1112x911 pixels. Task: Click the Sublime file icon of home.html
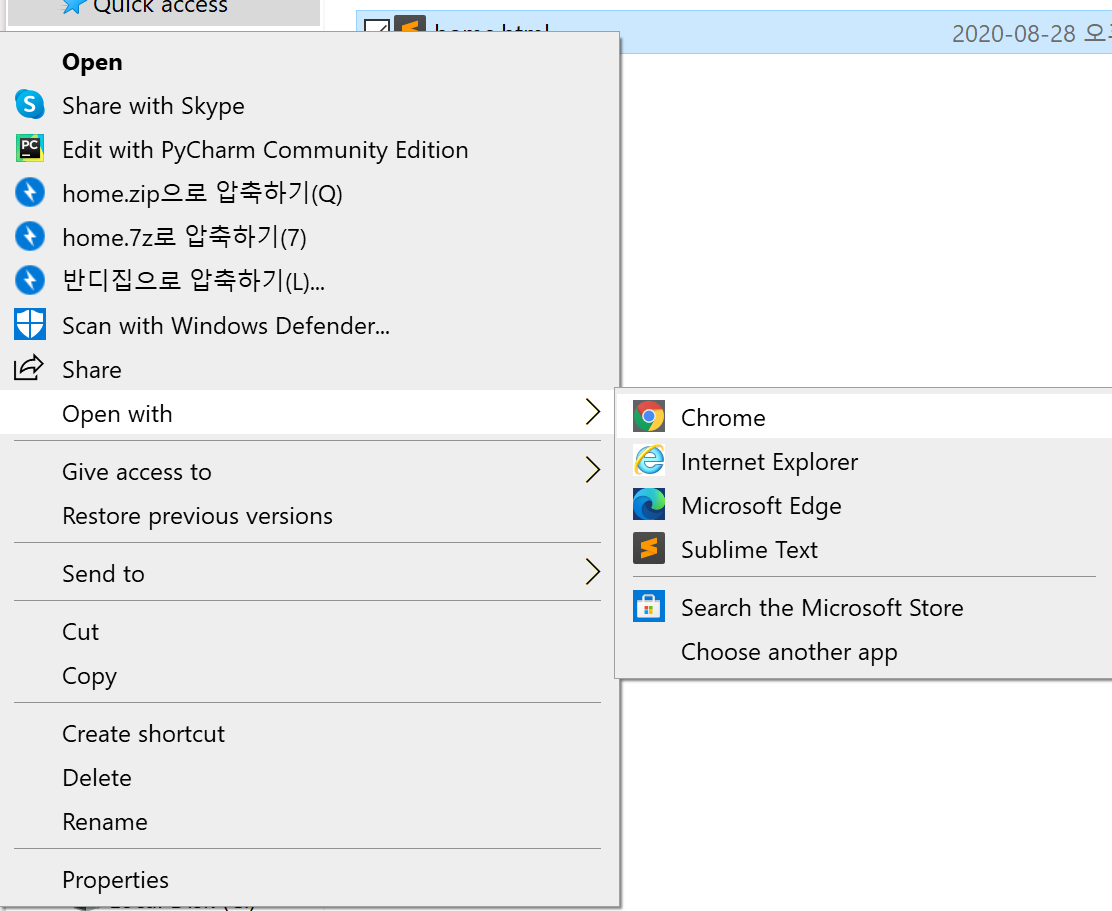tap(410, 25)
